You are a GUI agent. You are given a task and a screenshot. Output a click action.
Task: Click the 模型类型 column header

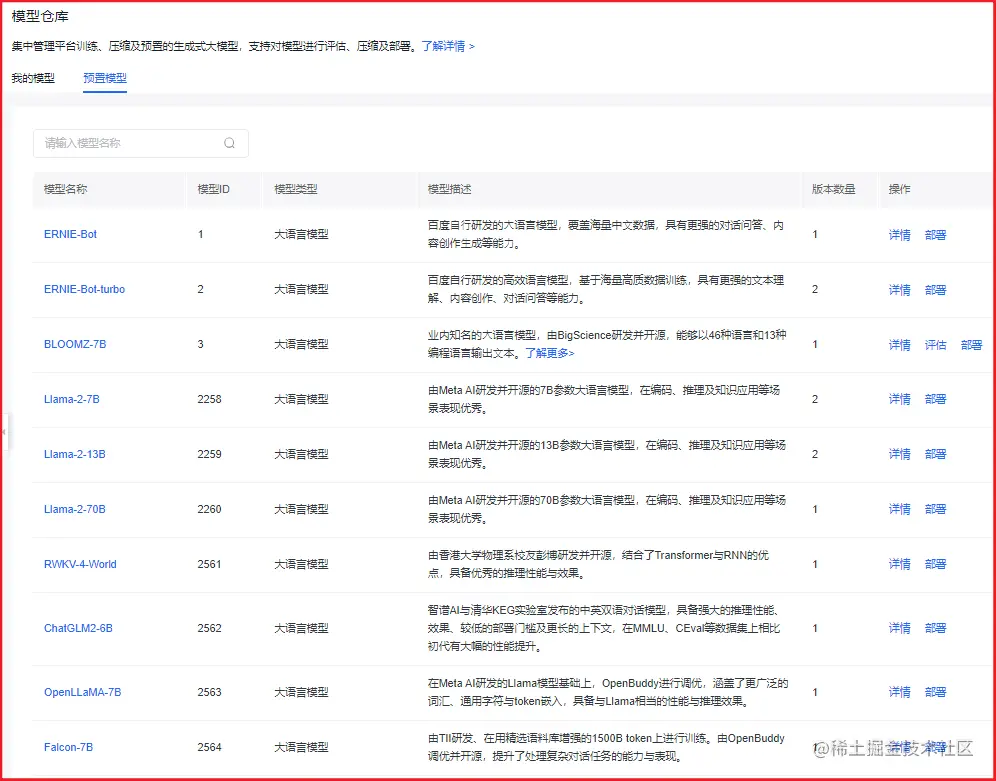coord(296,189)
